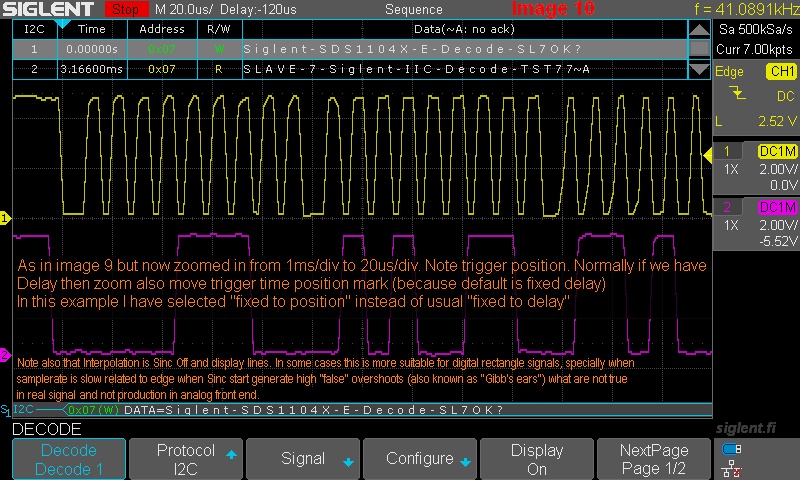Open the Signal submenu
800x480 pixels.
click(303, 459)
